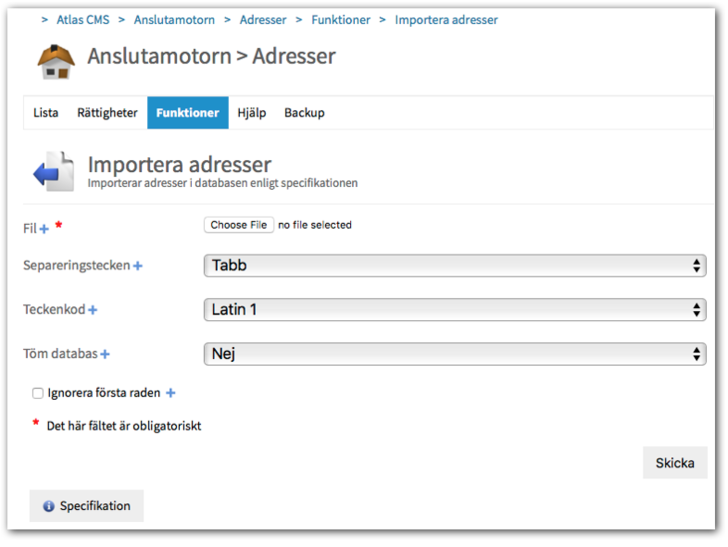Enable the Ignorera första raden checkbox
Screen dimensions: 728x547
[x=38, y=393]
